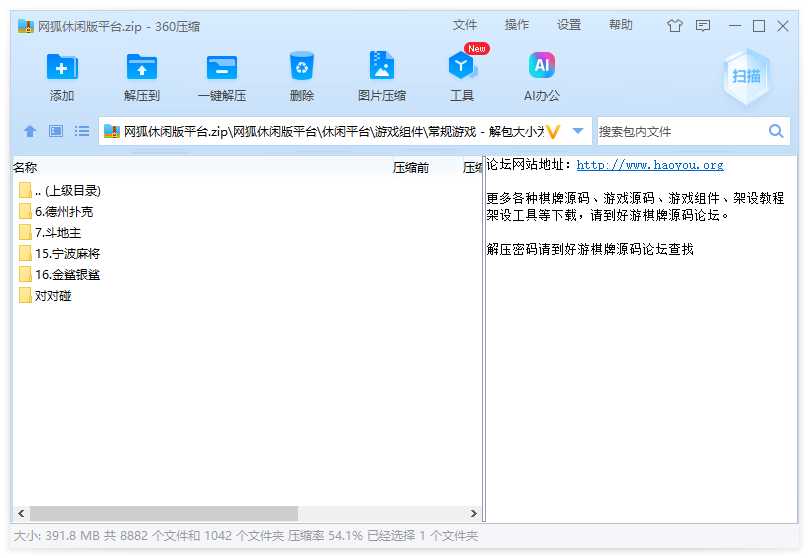Click the folder icon of 16.金鲨银鲨

tap(25, 274)
